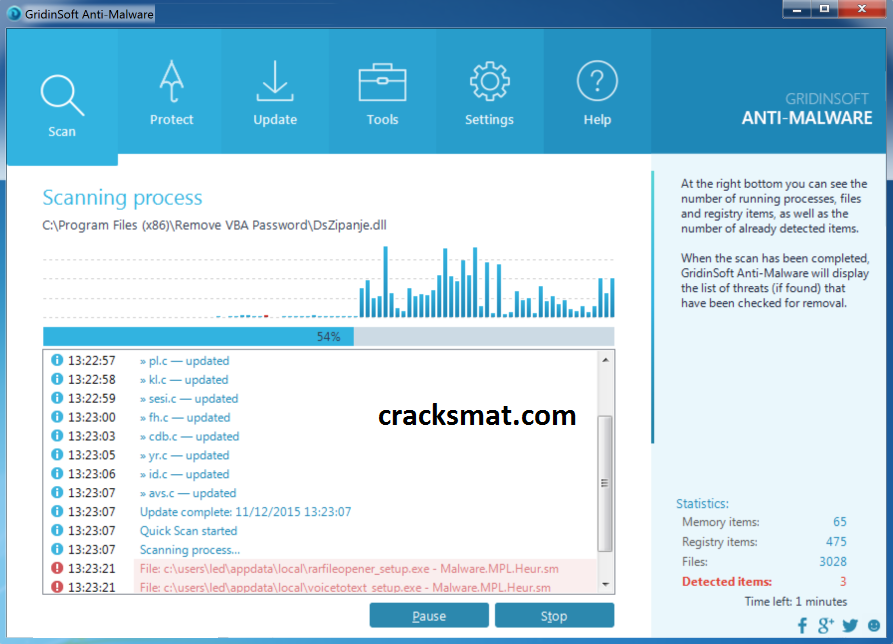The height and width of the screenshot is (644, 893).
Task: Click info icon beside 13:23:05 log entry
Action: (57, 454)
